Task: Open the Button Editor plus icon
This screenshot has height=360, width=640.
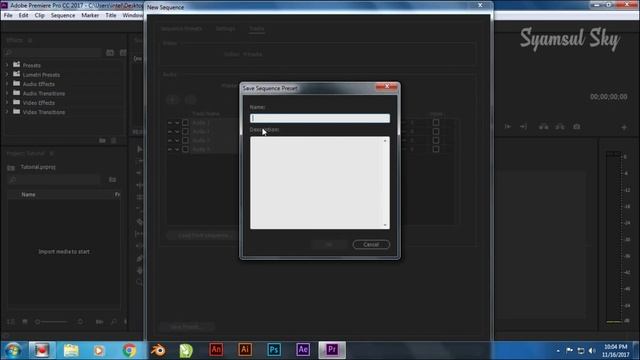Action: point(624,128)
